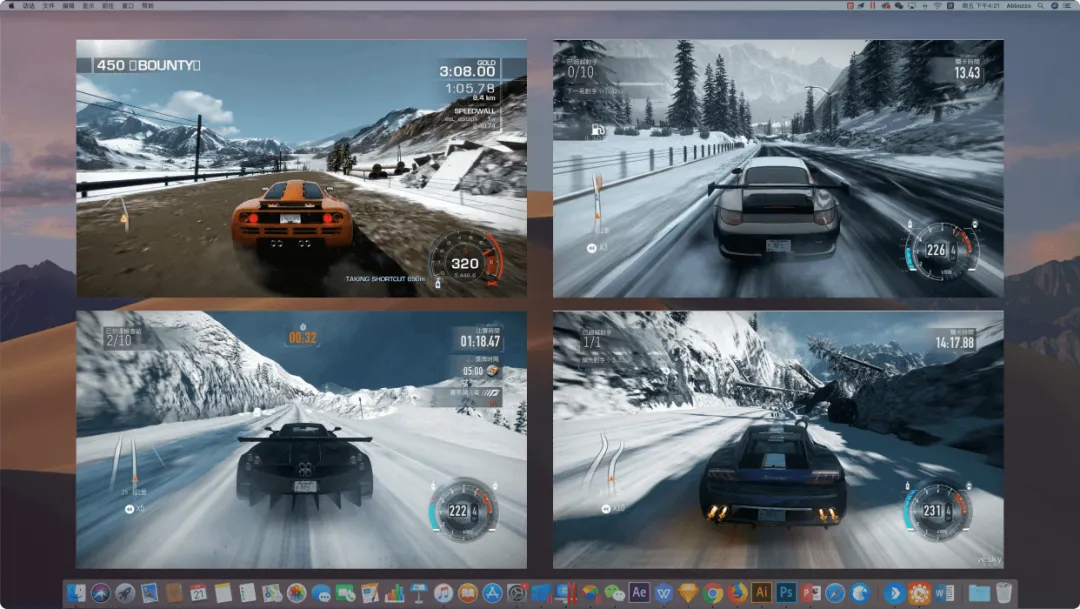The width and height of the screenshot is (1080, 609).
Task: Launch Firefox from the dock
Action: click(x=737, y=592)
